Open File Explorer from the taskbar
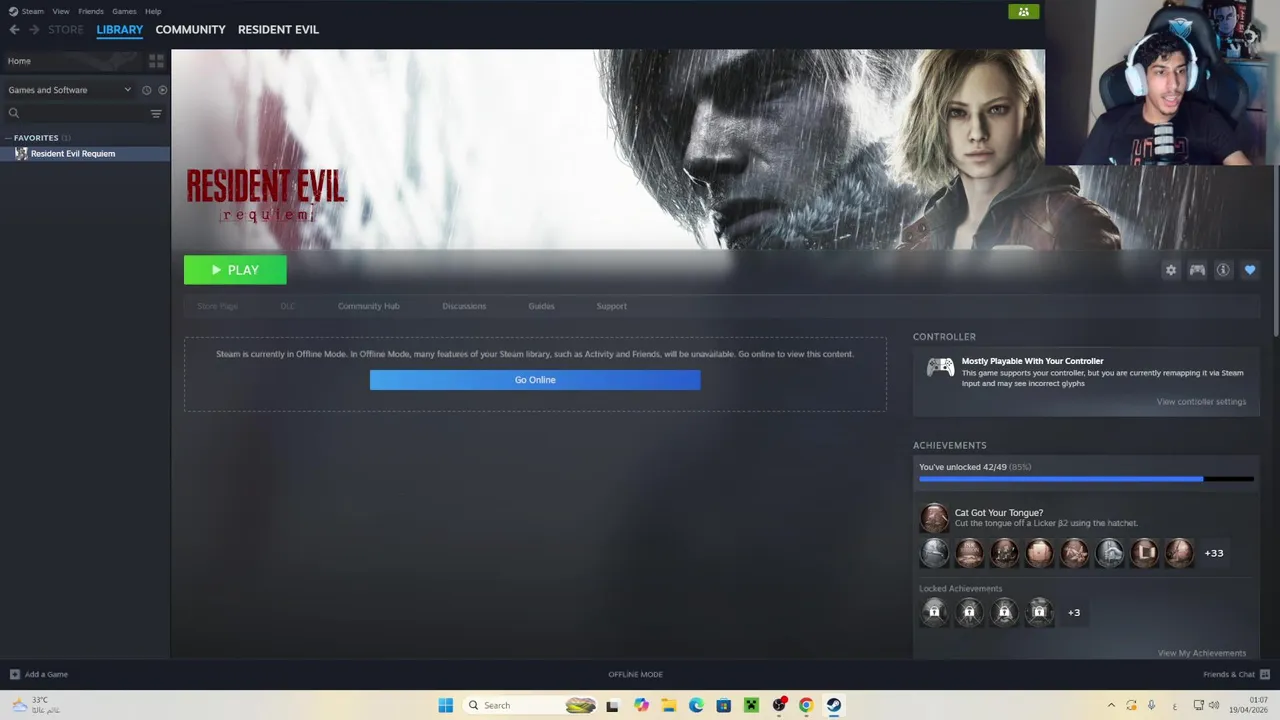 coord(668,705)
